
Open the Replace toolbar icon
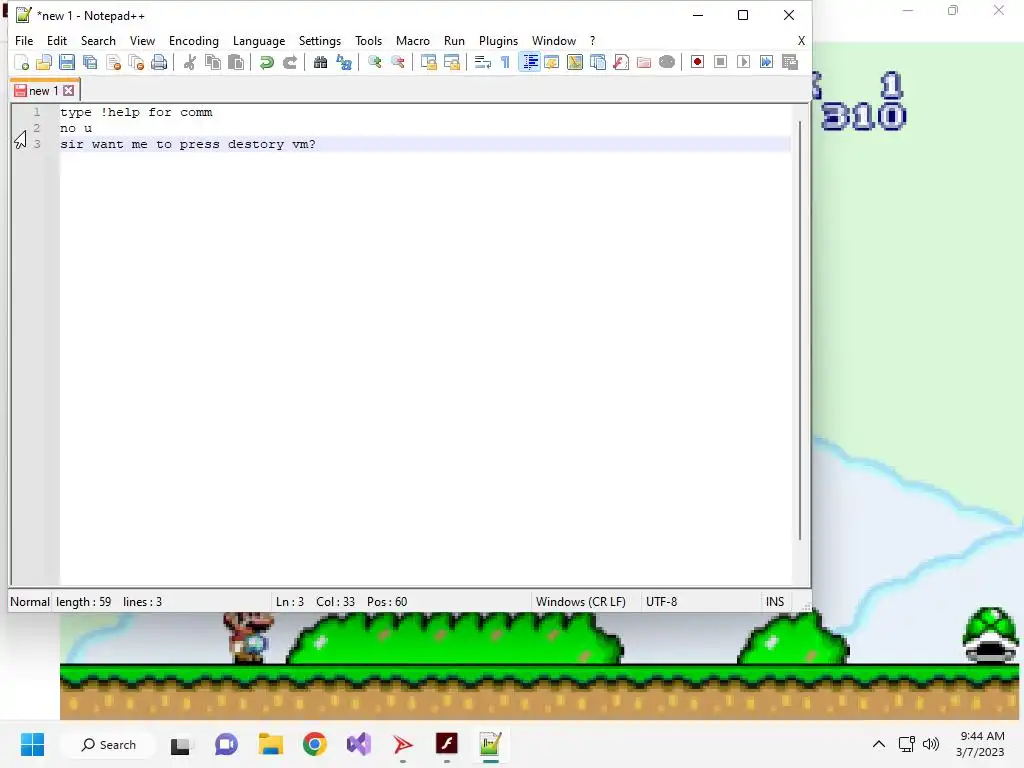coord(344,63)
